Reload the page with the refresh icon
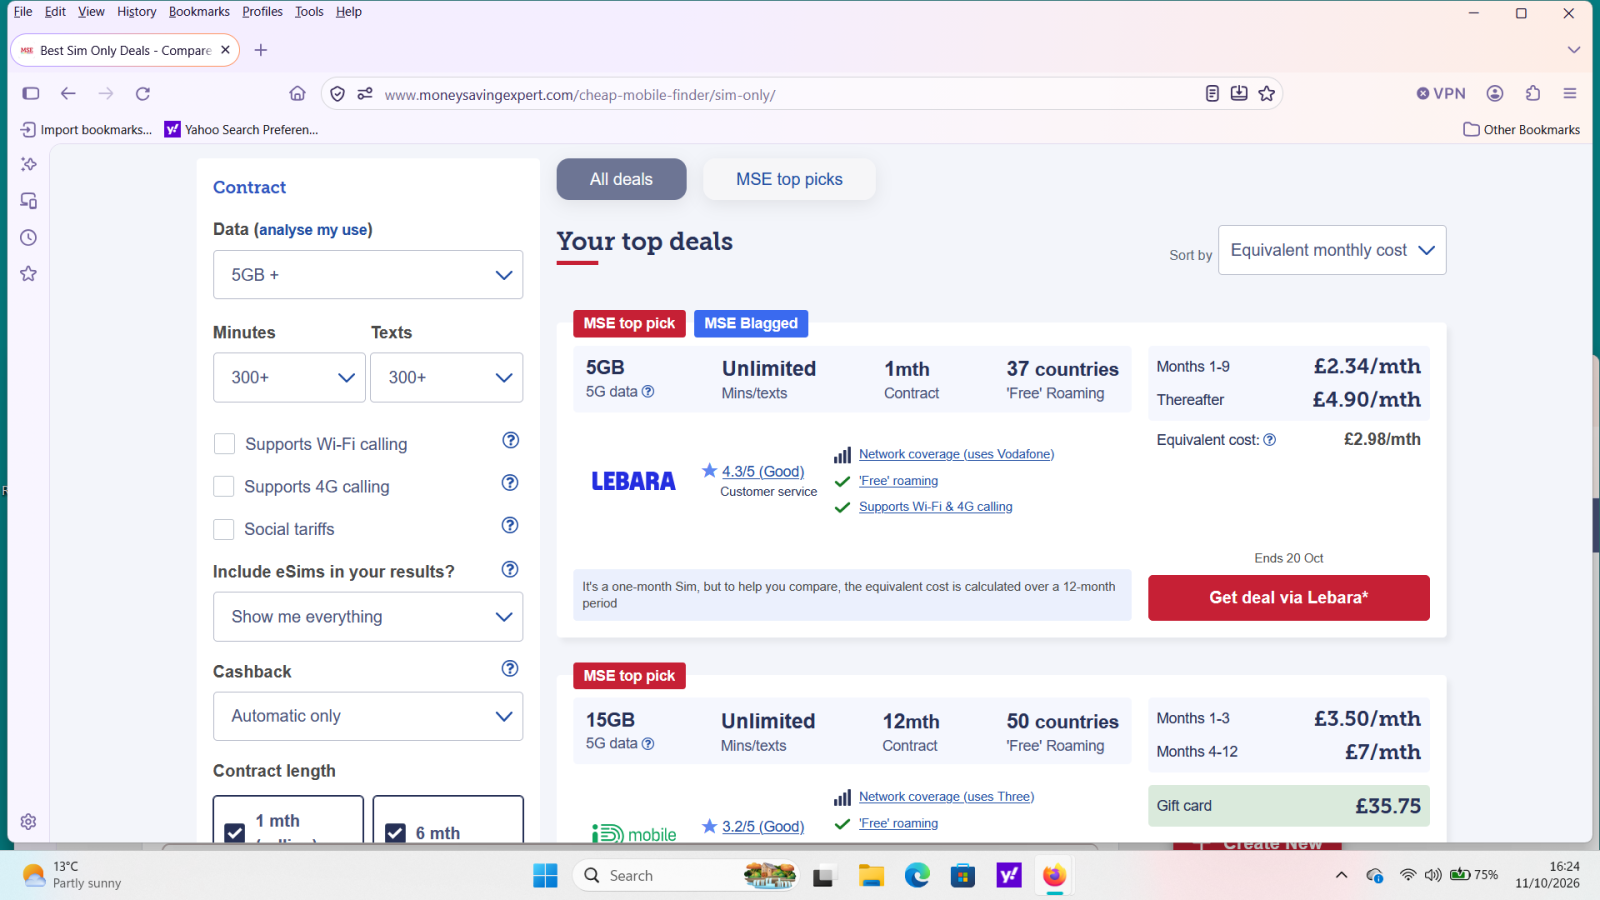This screenshot has width=1600, height=900. [x=143, y=93]
